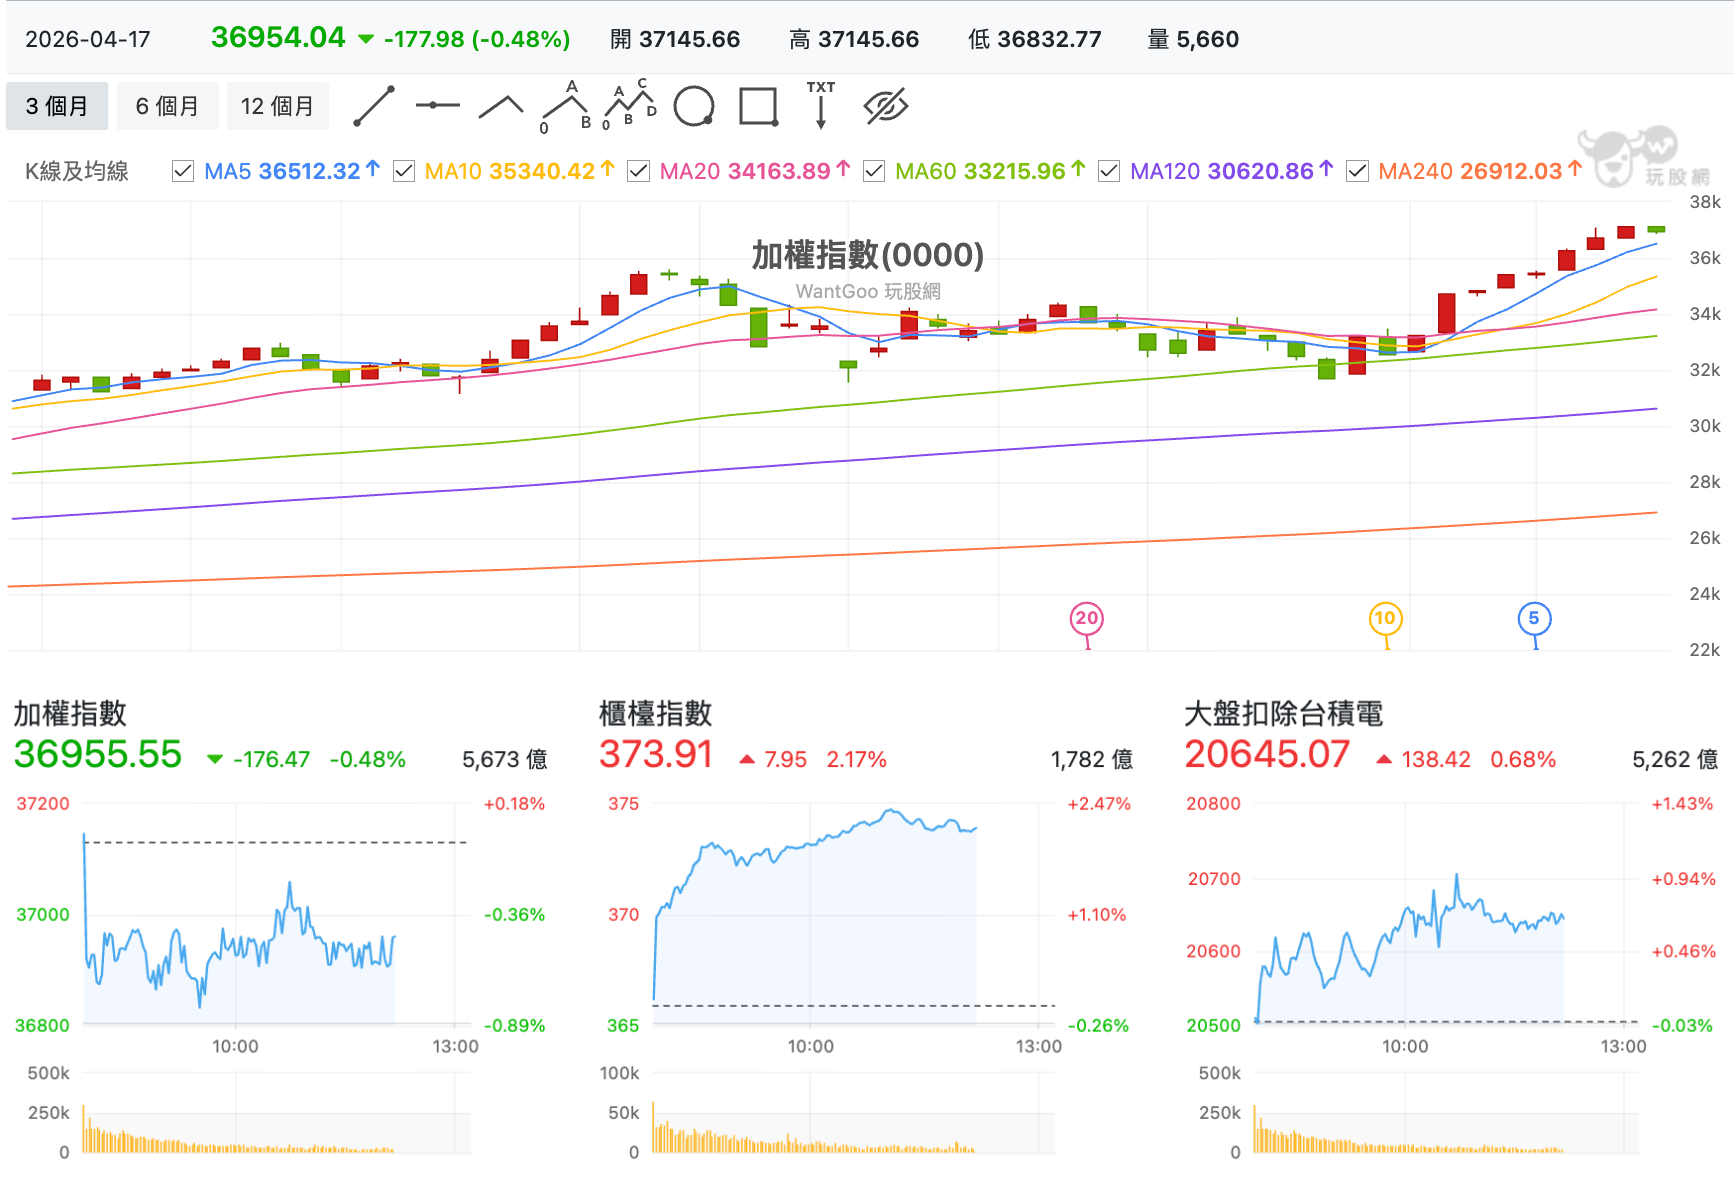Switch to the 6 個月 range tab
This screenshot has height=1177, width=1734.
pyautogui.click(x=167, y=106)
